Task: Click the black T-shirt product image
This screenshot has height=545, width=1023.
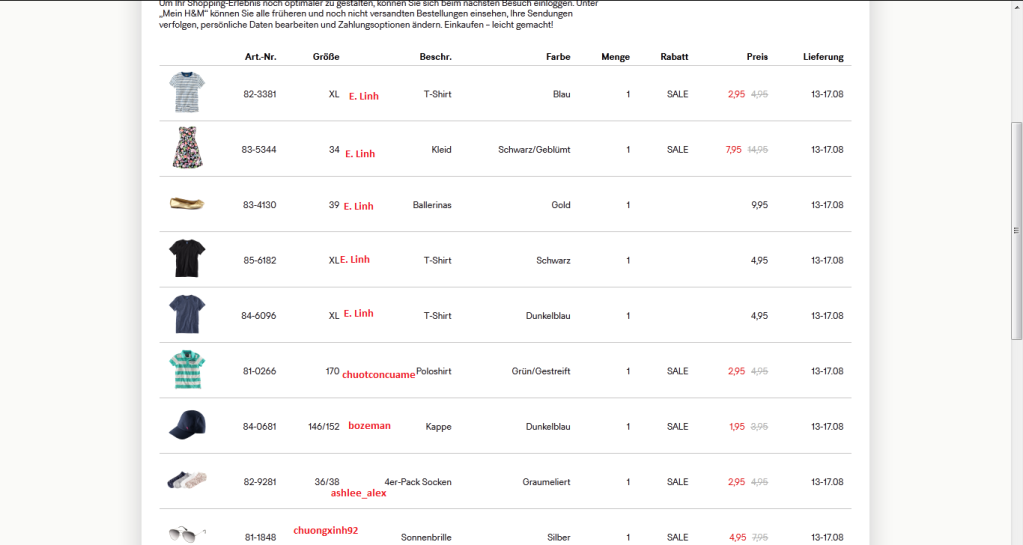Action: click(187, 259)
